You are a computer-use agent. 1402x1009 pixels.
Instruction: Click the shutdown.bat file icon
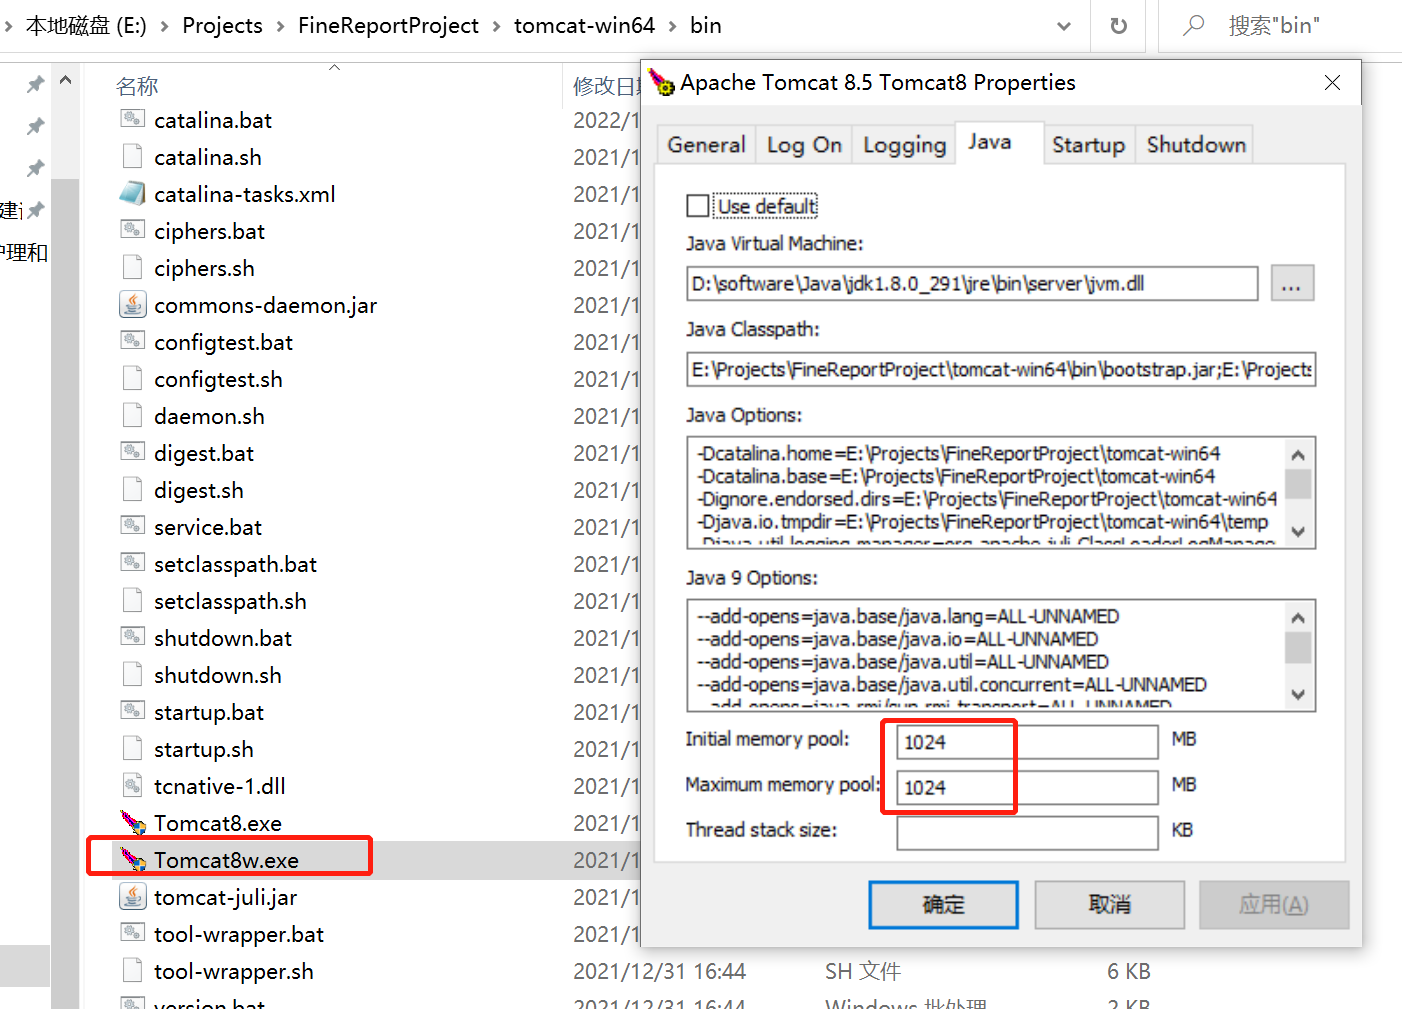pyautogui.click(x=133, y=637)
